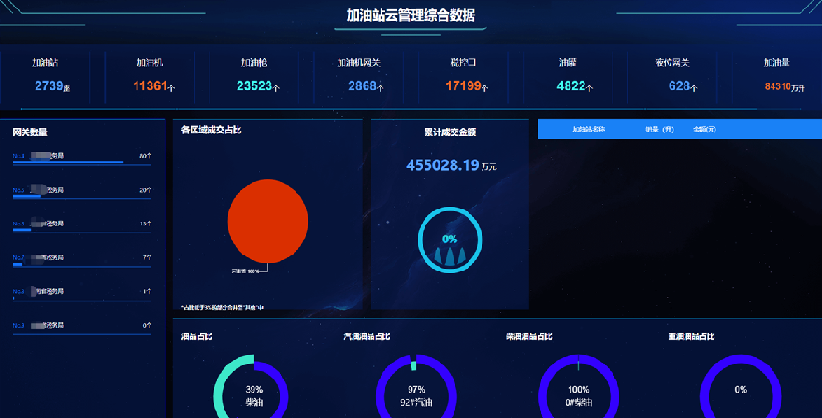This screenshot has width=822, height=418.
Task: Click the 加油量 stat label
Action: click(776, 62)
